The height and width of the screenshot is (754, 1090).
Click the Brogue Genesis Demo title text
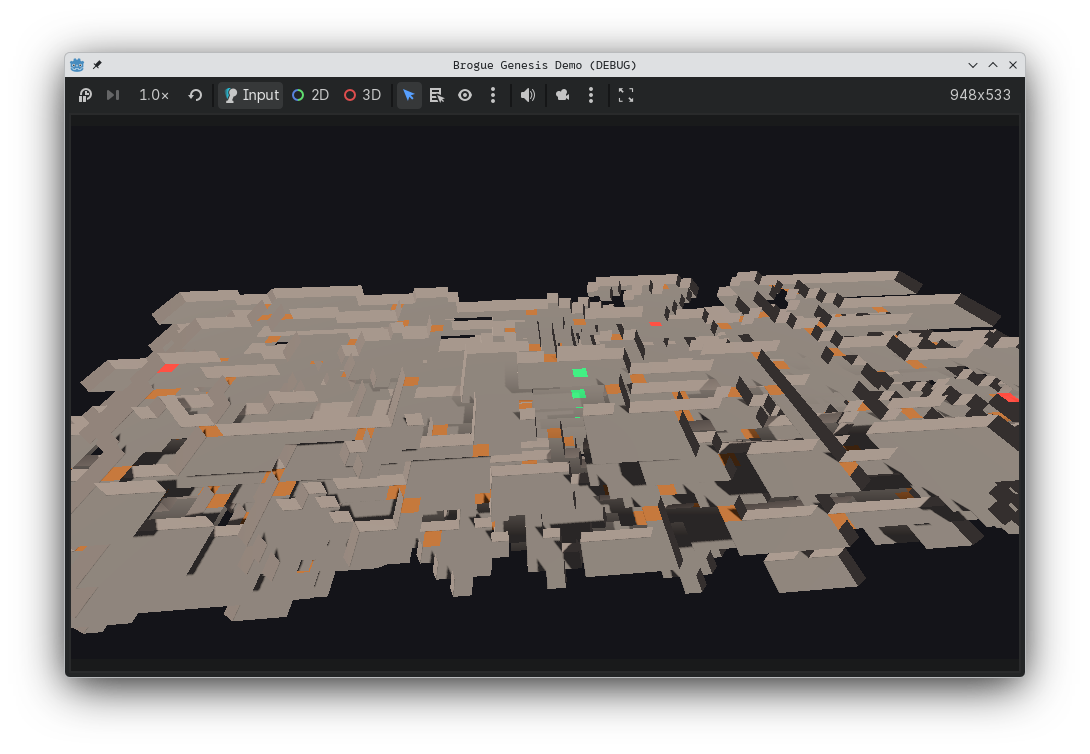(x=544, y=65)
